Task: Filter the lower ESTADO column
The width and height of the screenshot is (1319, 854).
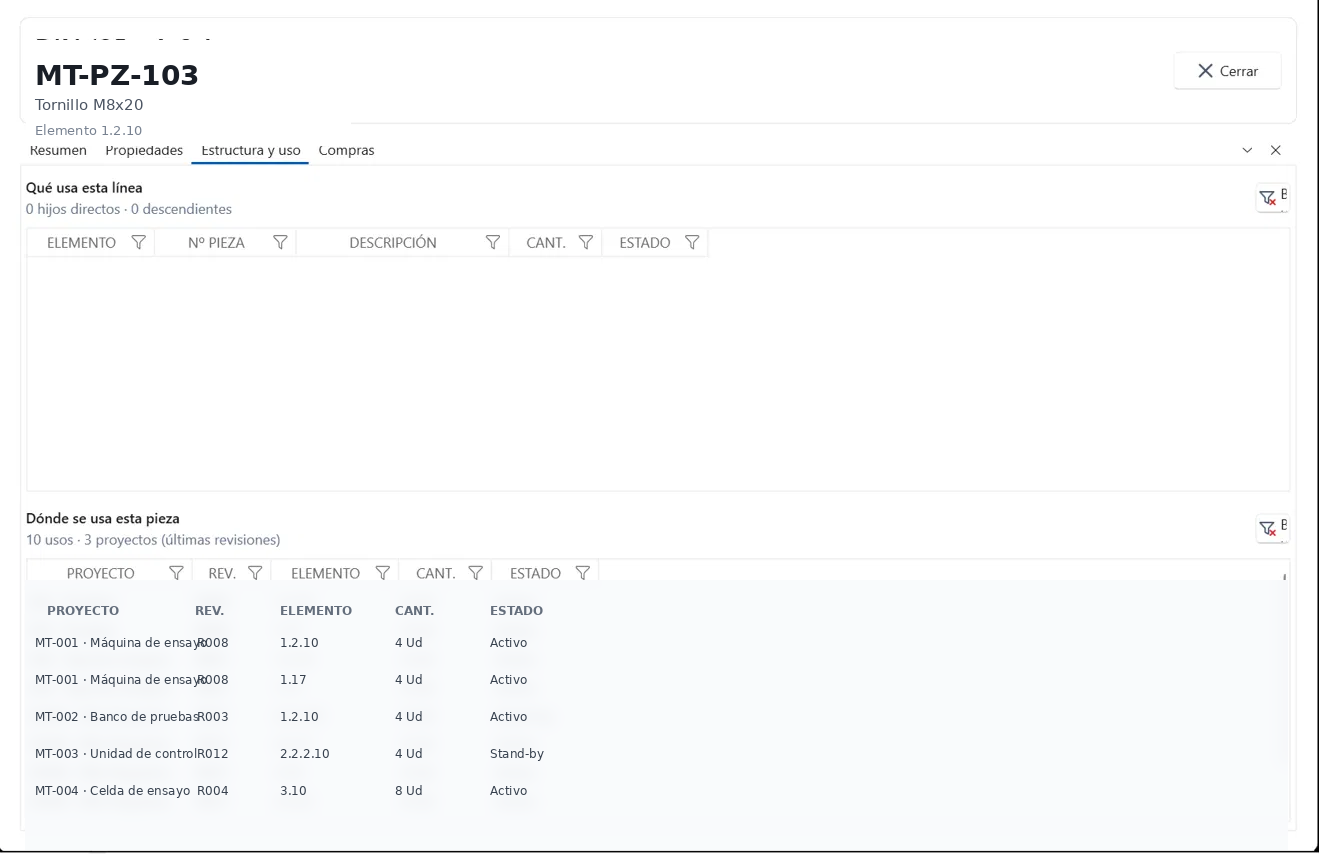Action: click(x=582, y=574)
